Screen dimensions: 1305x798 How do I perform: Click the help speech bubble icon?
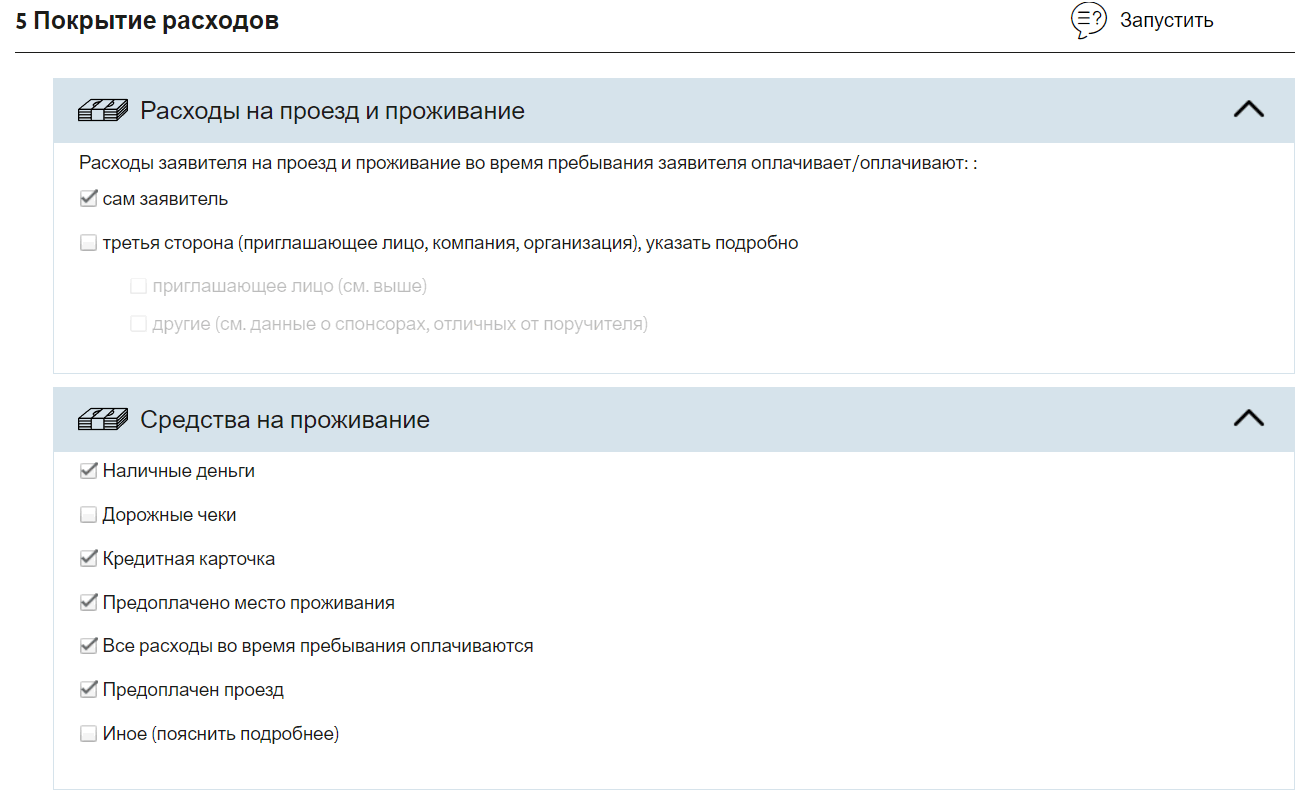coord(1089,20)
